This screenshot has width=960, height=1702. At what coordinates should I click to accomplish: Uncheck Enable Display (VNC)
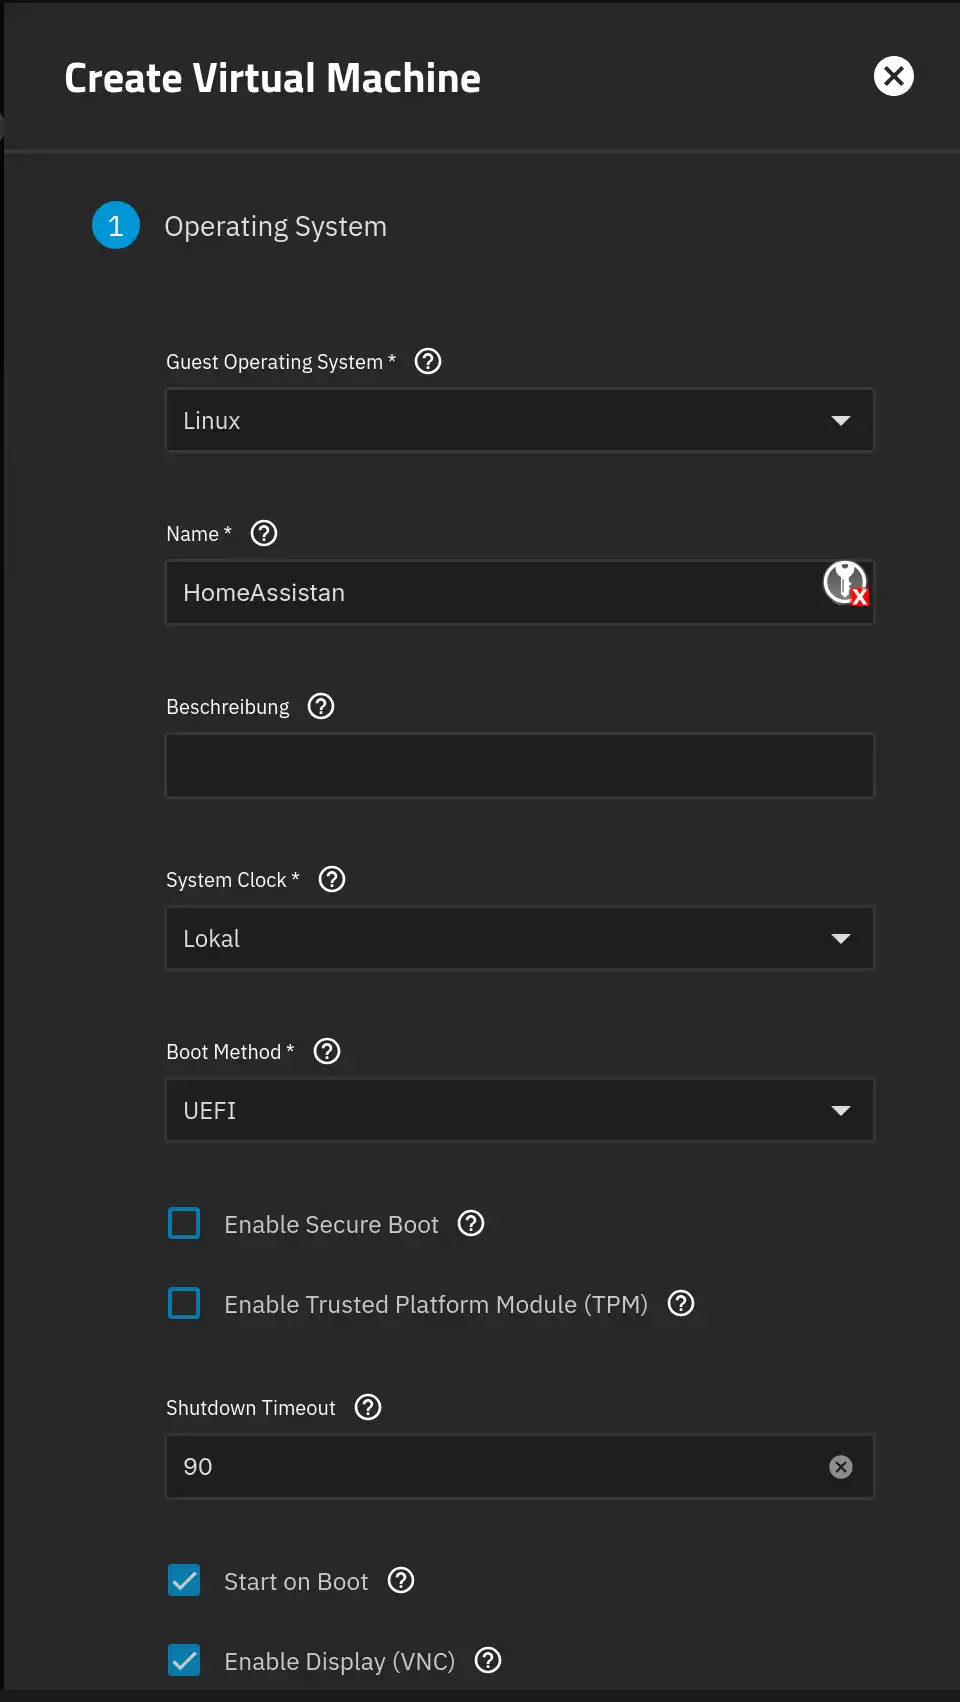point(184,1660)
